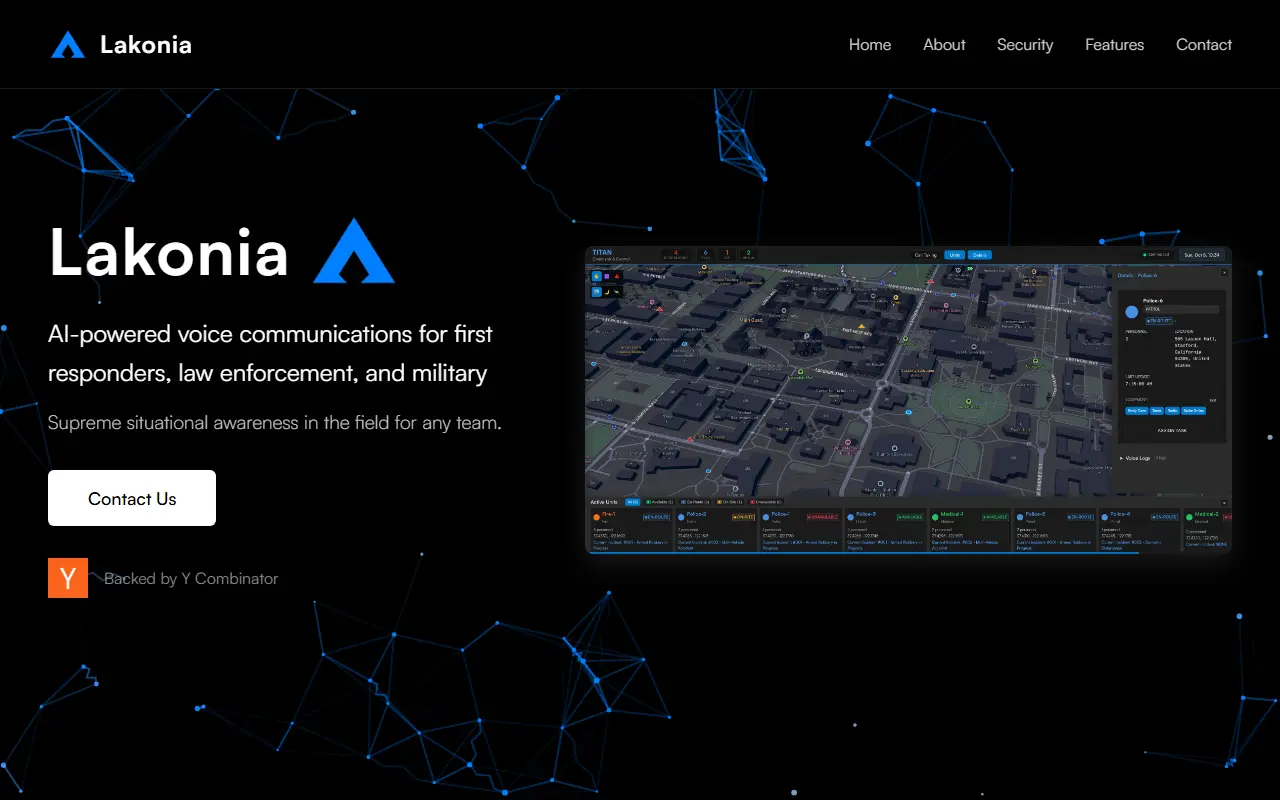Click the UNAVAILABLE badge on Police-1
The width and height of the screenshot is (1280, 800).
pyautogui.click(x=824, y=517)
